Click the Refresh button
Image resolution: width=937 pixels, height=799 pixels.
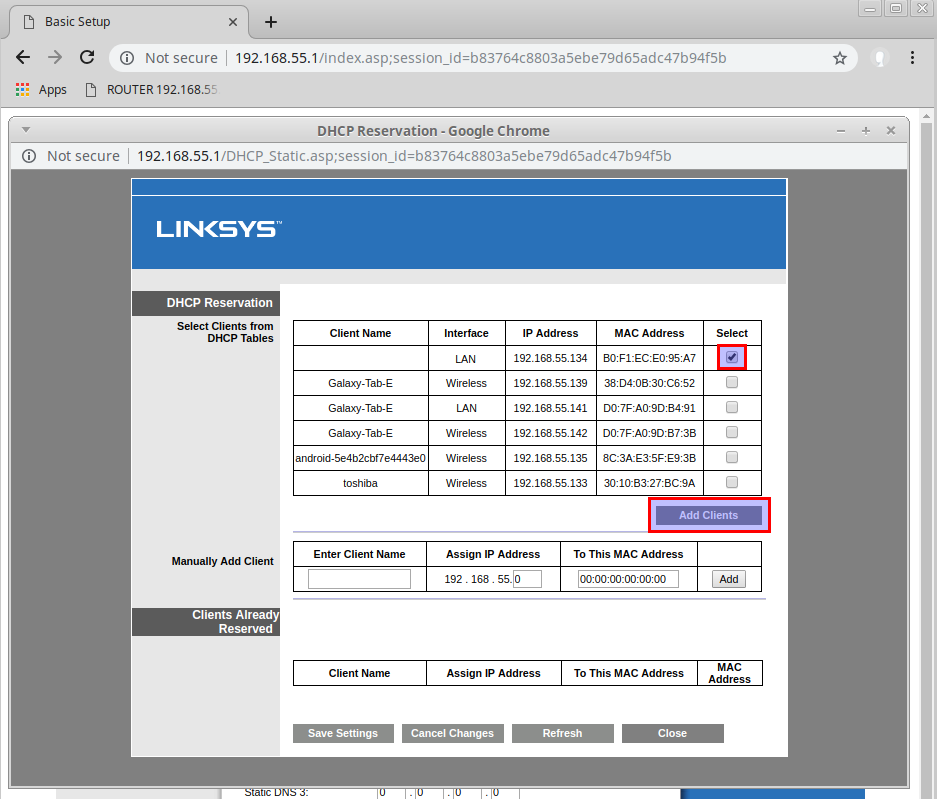562,733
